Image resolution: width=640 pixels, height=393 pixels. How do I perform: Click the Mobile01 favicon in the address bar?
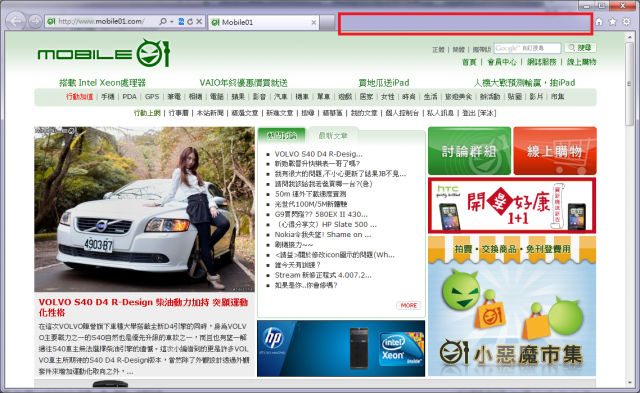(51, 21)
